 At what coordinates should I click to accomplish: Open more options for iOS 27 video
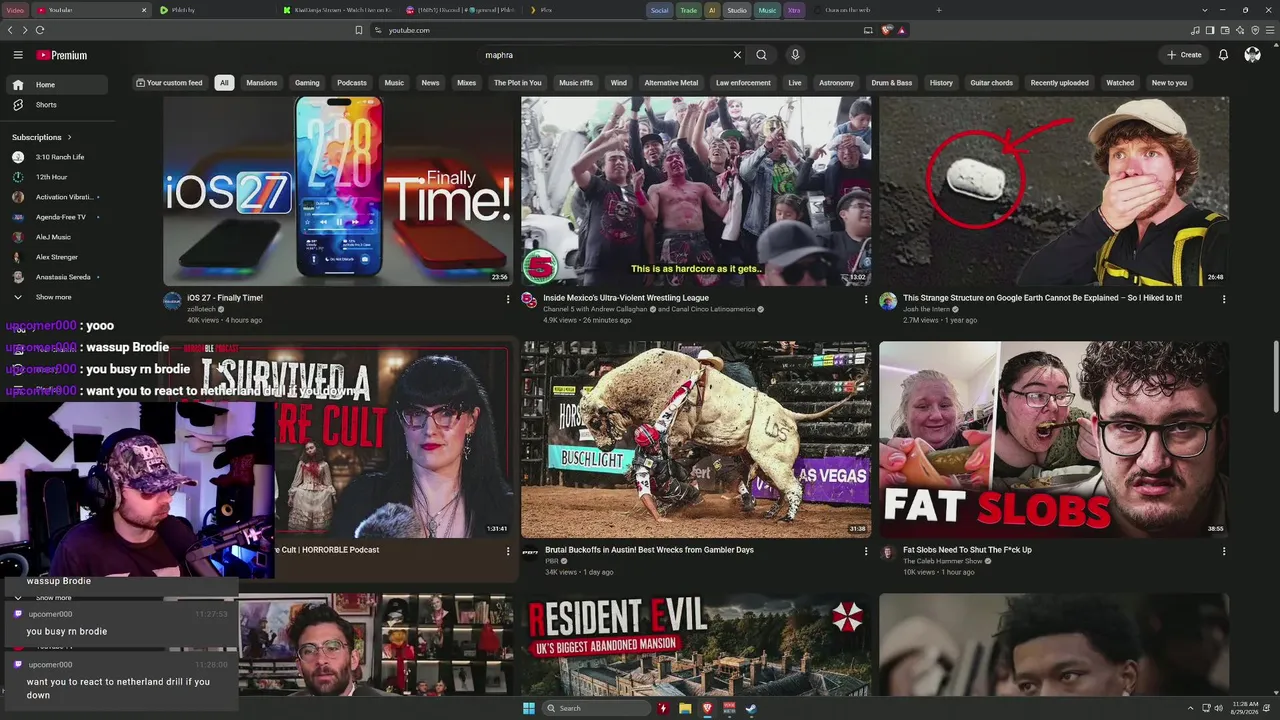508,299
